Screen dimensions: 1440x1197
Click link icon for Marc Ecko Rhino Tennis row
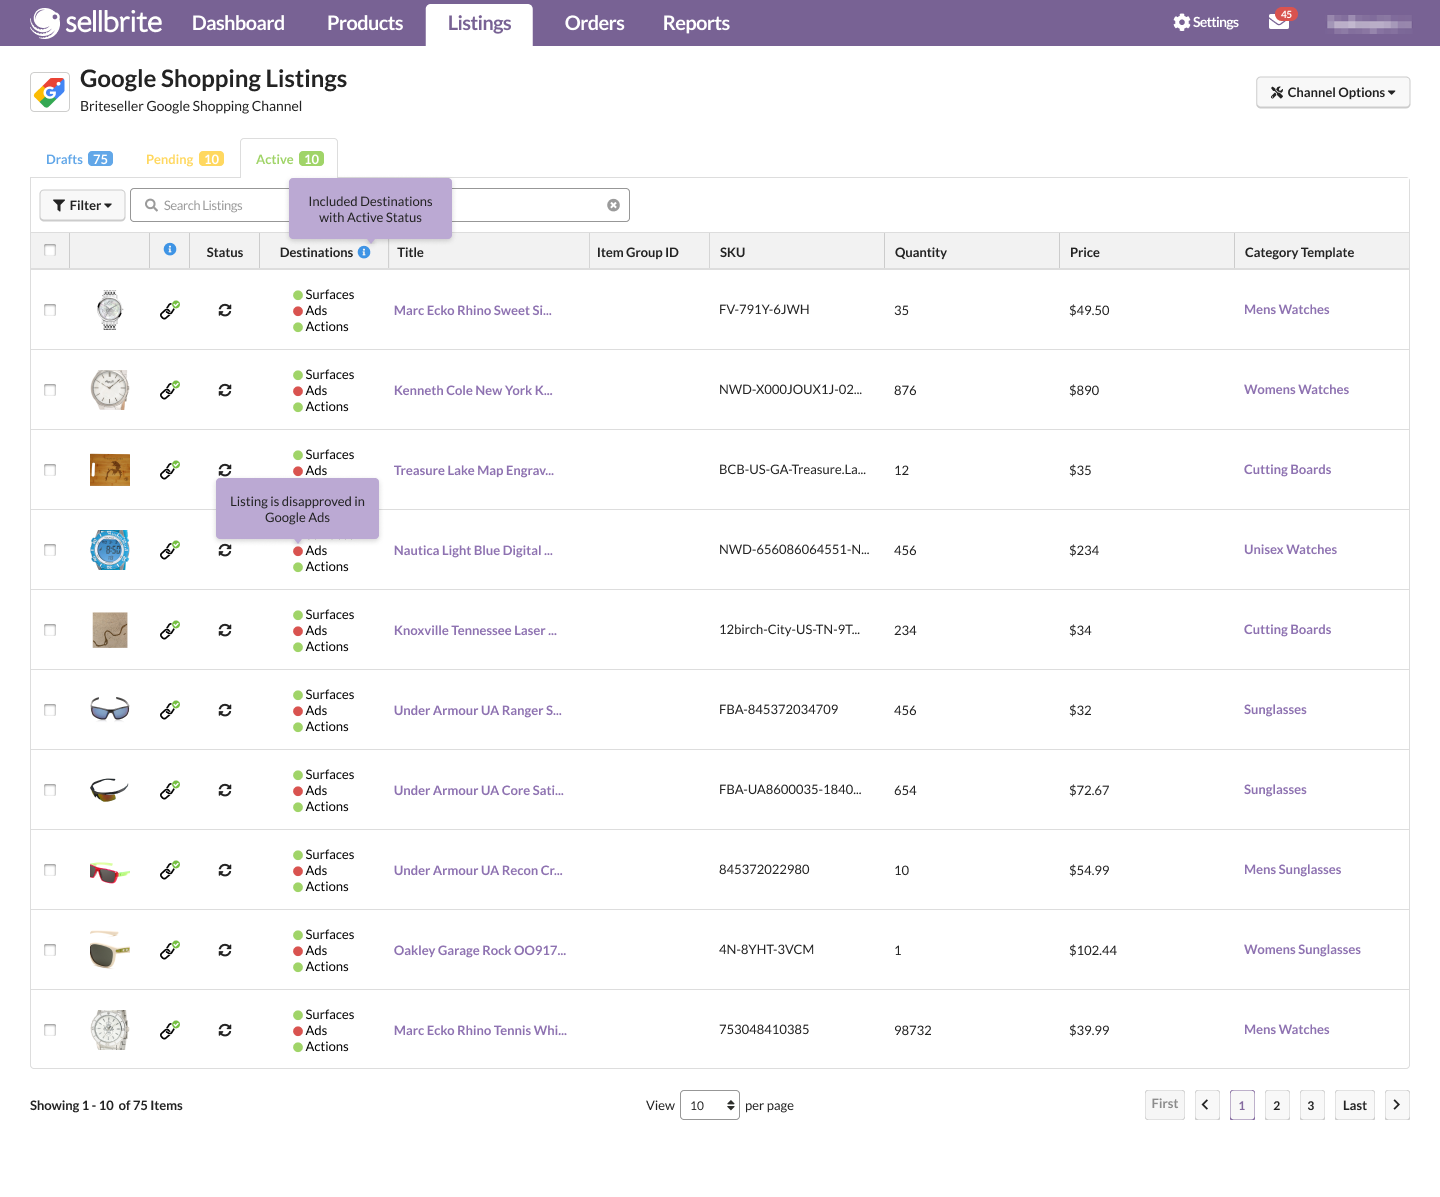tap(170, 1030)
